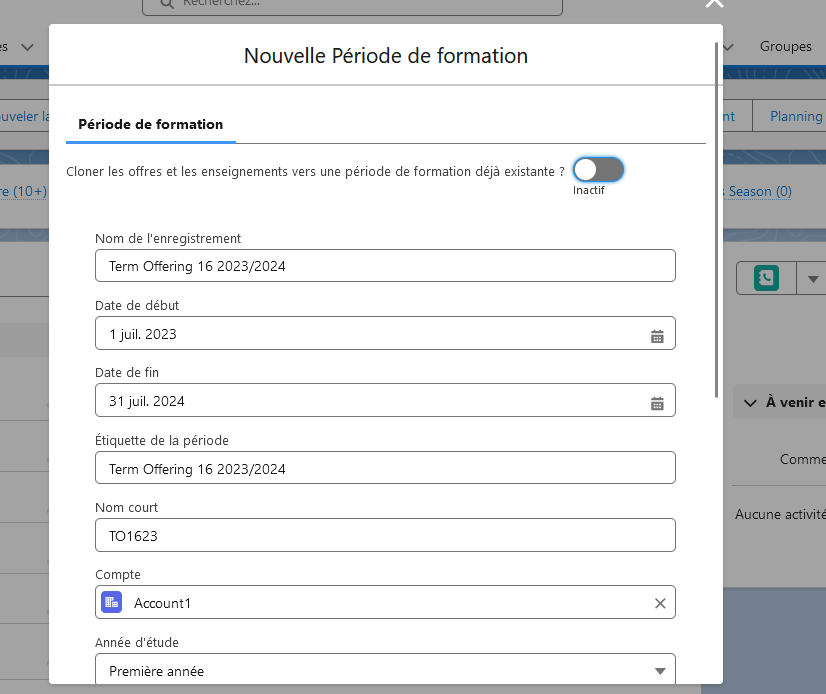Collapse the À venir section chevron
The height and width of the screenshot is (694, 826).
(749, 402)
